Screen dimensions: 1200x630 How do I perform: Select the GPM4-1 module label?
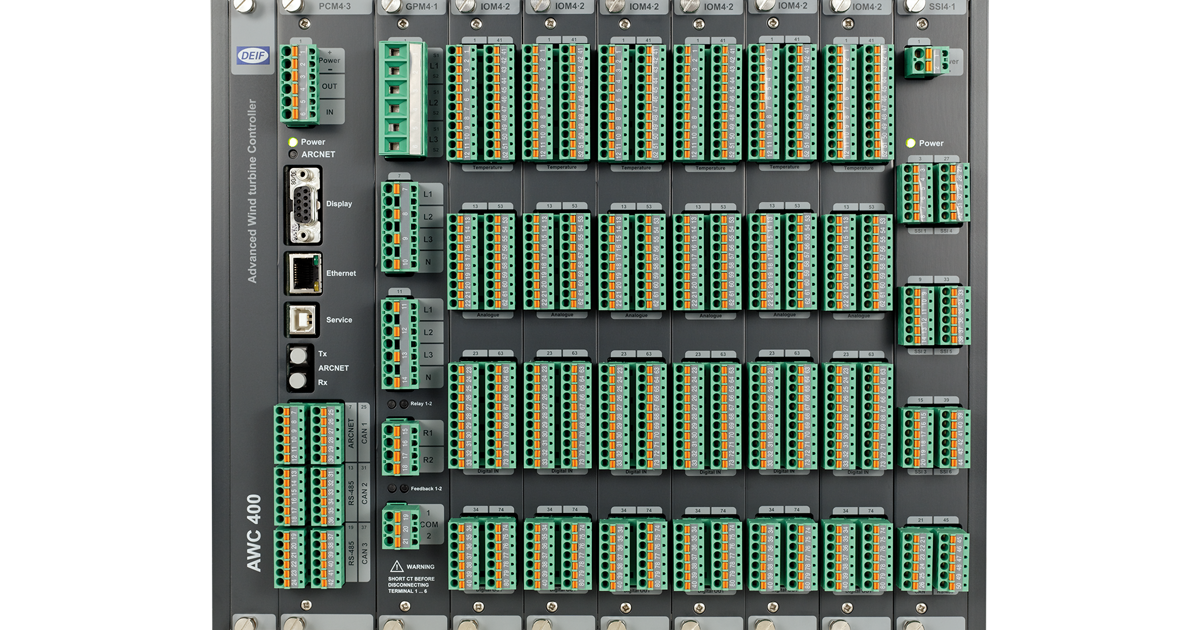[424, 6]
